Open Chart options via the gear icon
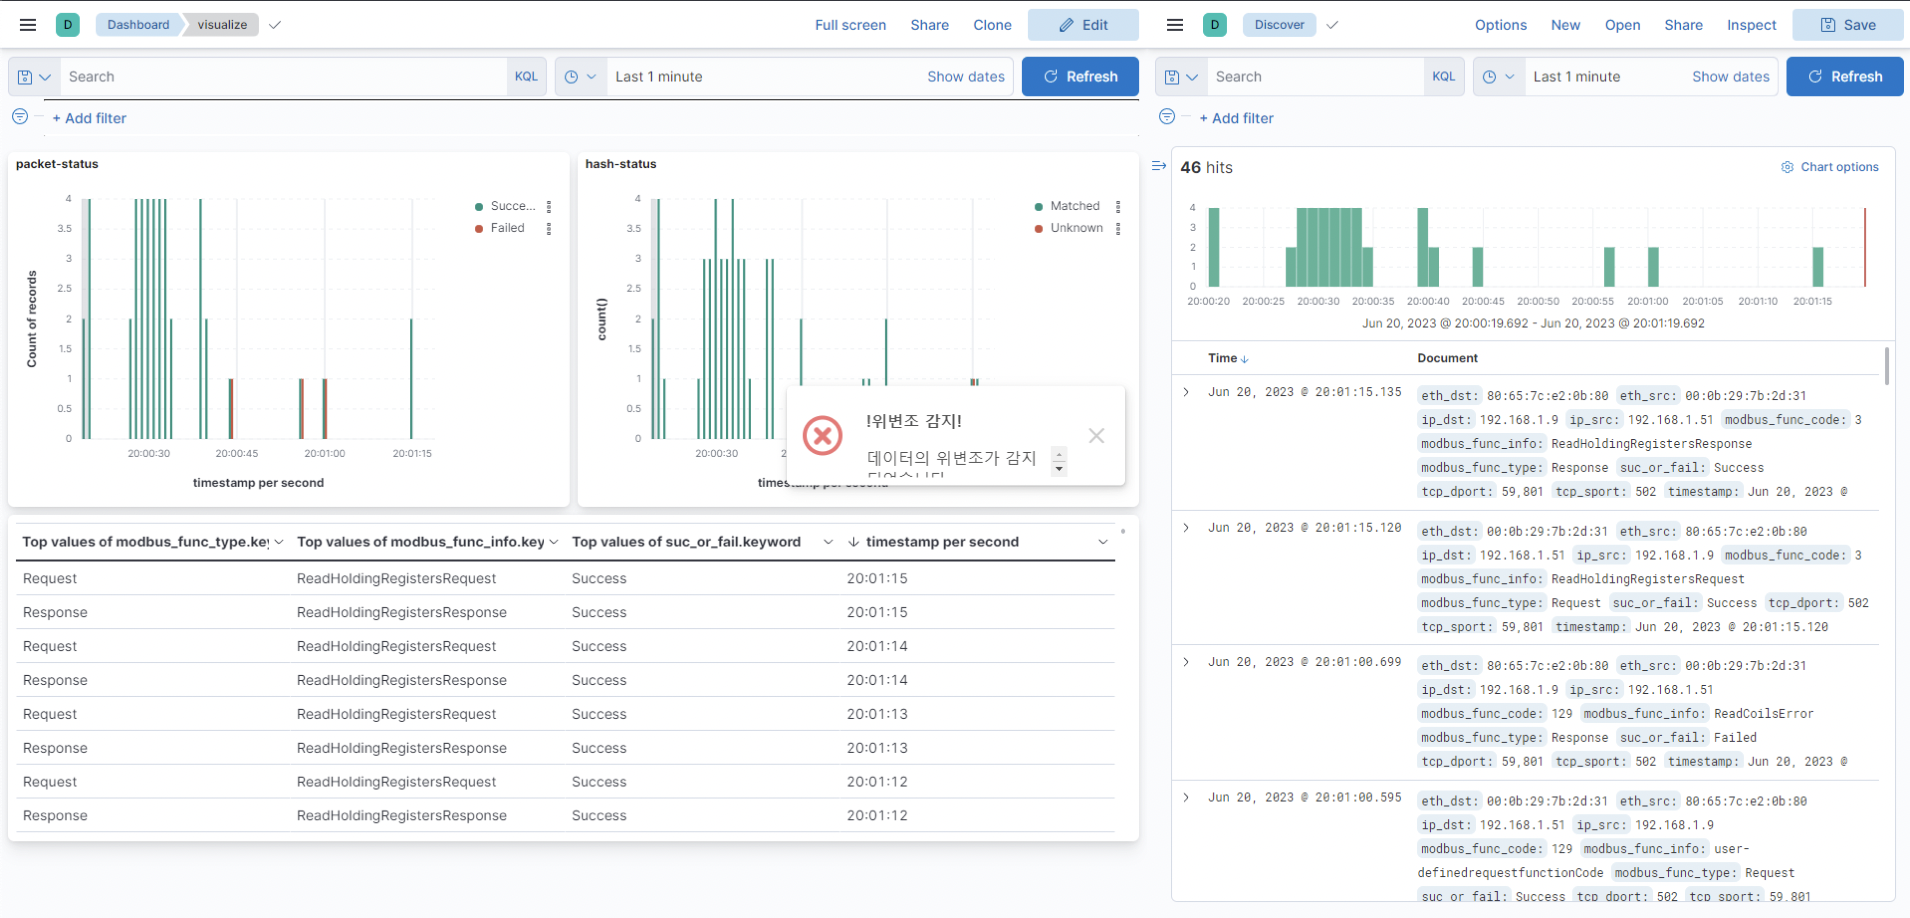 coord(1787,167)
